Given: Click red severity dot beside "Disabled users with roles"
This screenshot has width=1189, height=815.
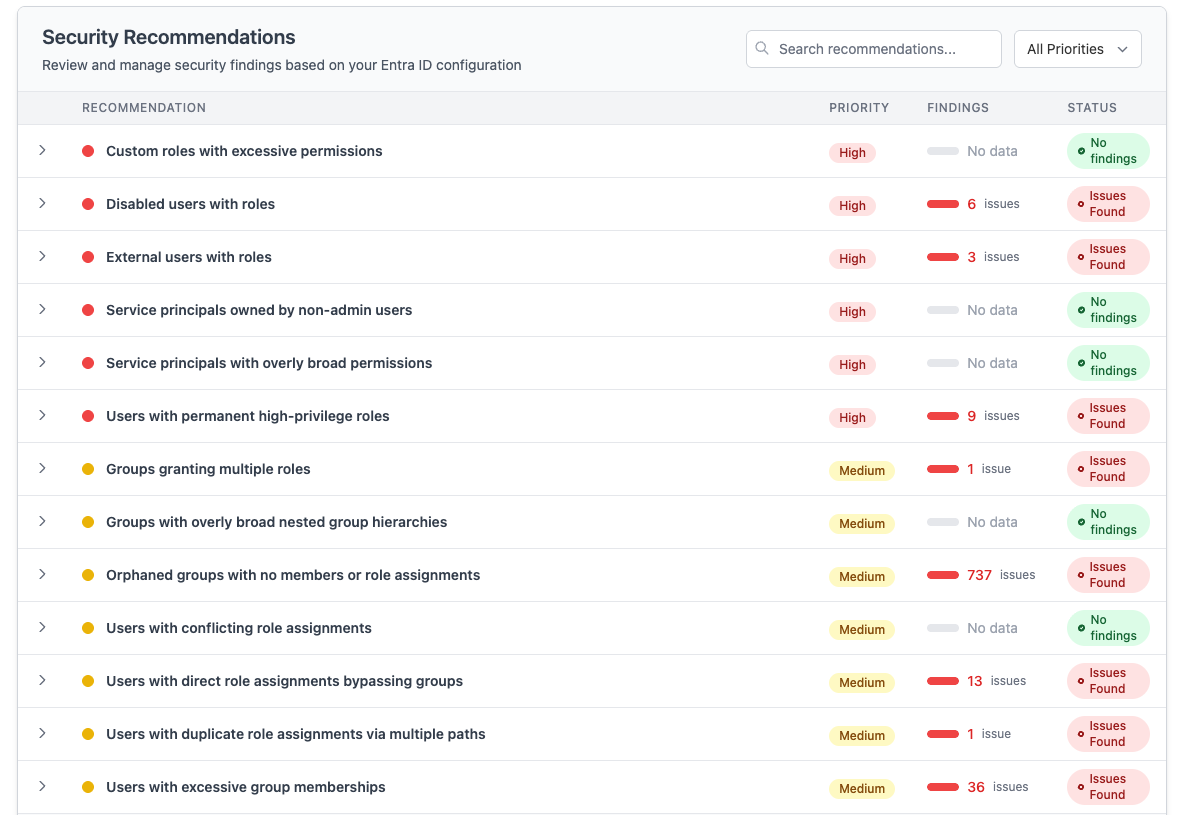Looking at the screenshot, I should [x=90, y=204].
